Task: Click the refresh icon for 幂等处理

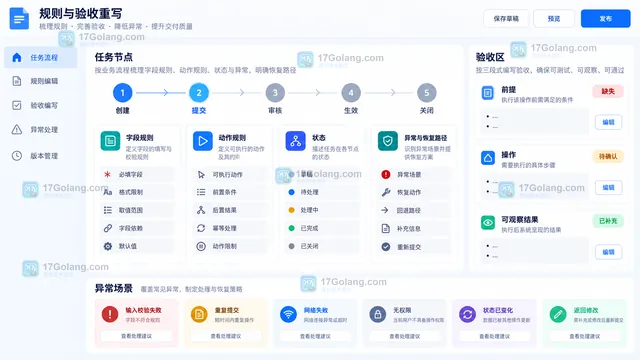Action: click(x=201, y=228)
